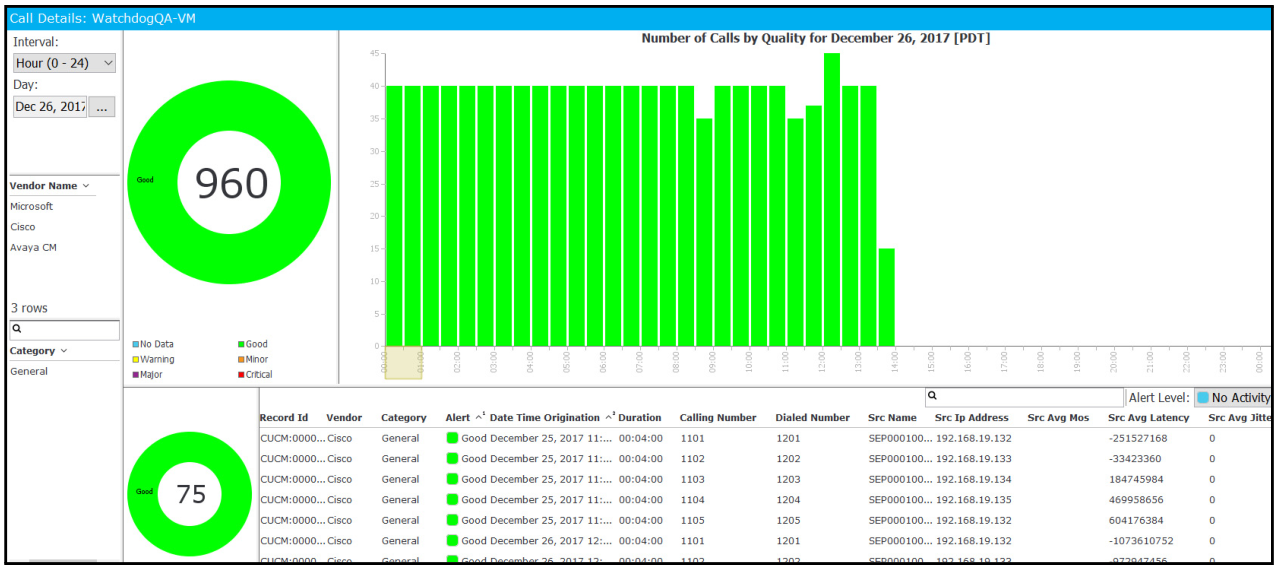Click the latency value 604176384
This screenshot has height=570, width=1278.
[1136, 520]
